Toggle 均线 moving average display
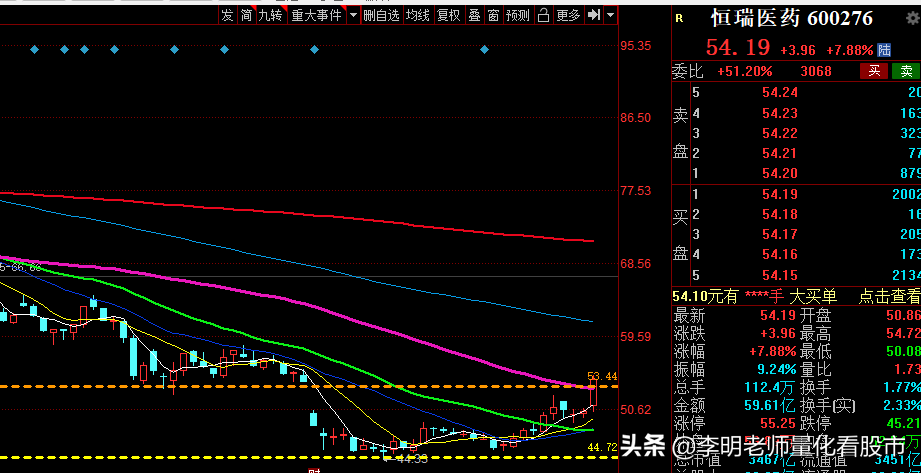Image resolution: width=921 pixels, height=473 pixels. click(x=418, y=15)
